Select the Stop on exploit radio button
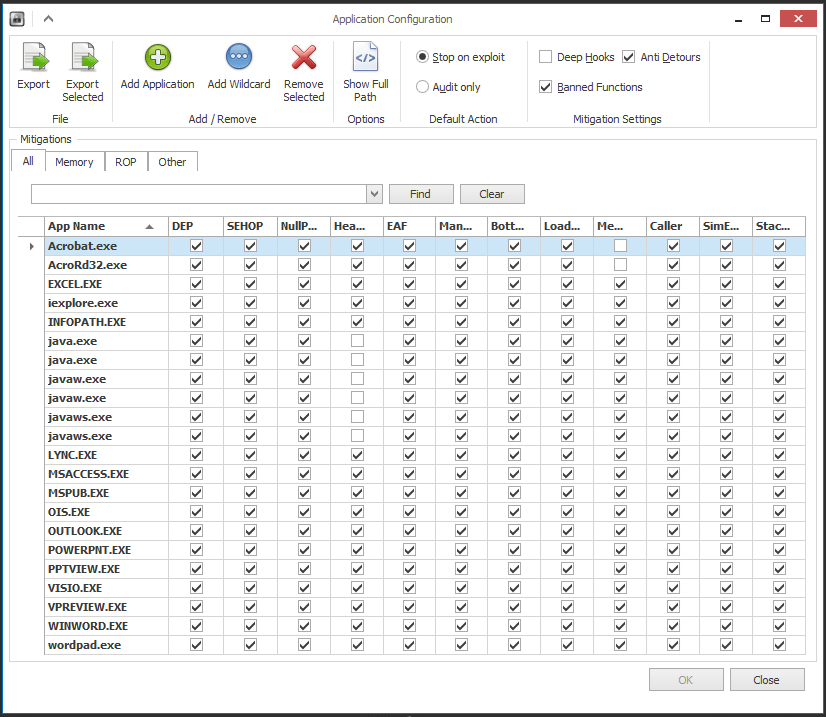Screen dimensions: 826x717 point(422,57)
